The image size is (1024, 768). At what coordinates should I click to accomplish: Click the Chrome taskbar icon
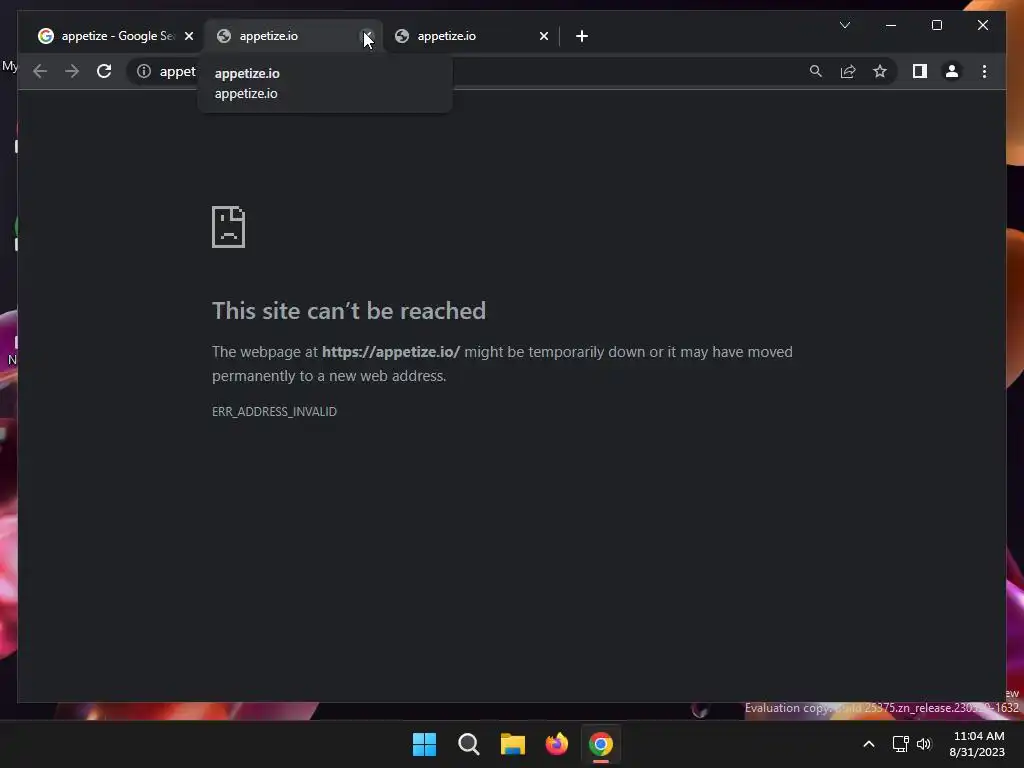[x=601, y=744]
